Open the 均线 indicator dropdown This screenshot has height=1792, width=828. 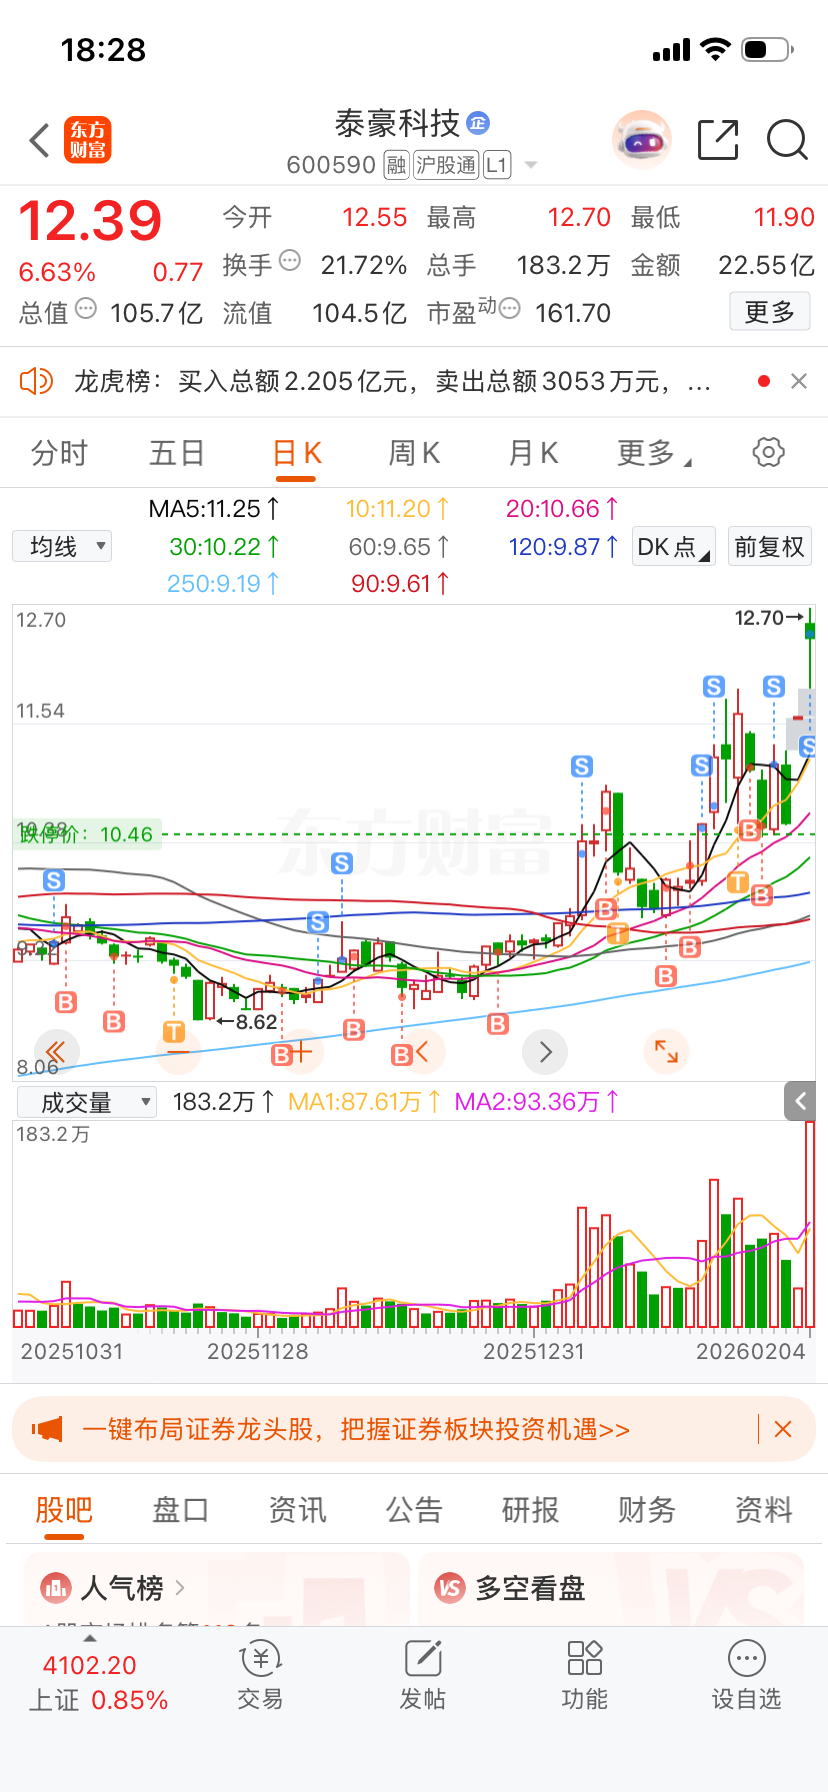click(x=62, y=546)
